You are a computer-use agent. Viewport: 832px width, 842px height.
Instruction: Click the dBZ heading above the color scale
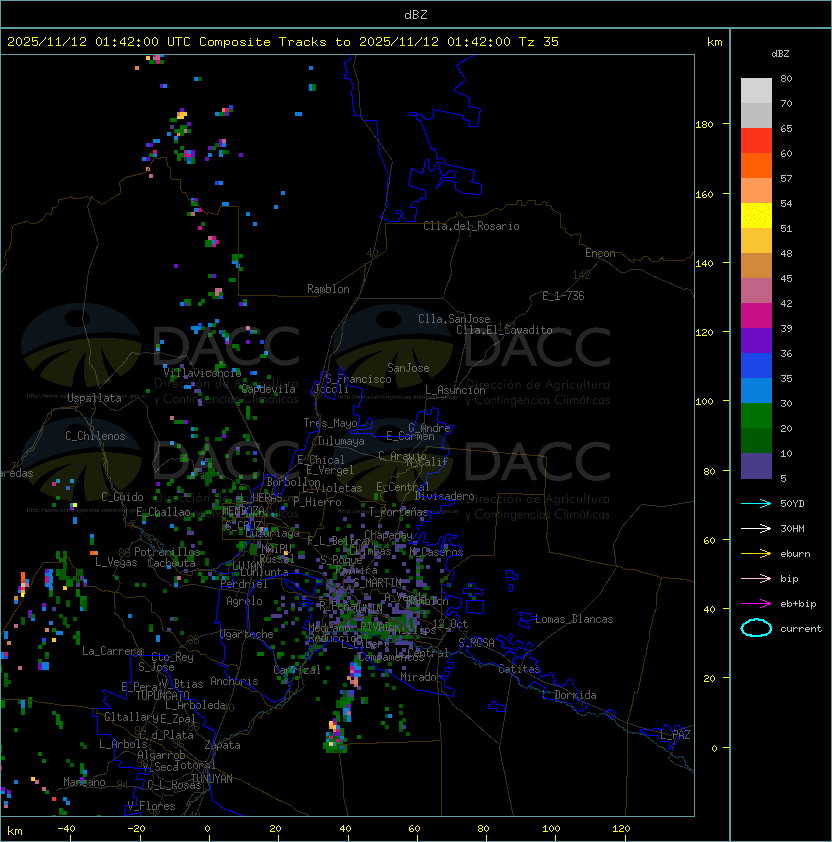point(780,54)
